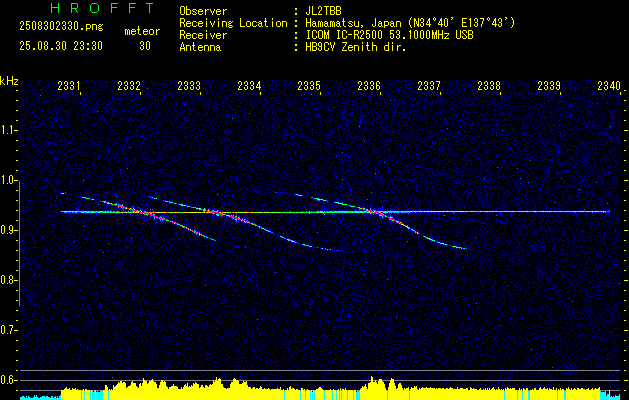The image size is (629, 400).
Task: Click the 2332 time marker
Action: pyautogui.click(x=129, y=85)
